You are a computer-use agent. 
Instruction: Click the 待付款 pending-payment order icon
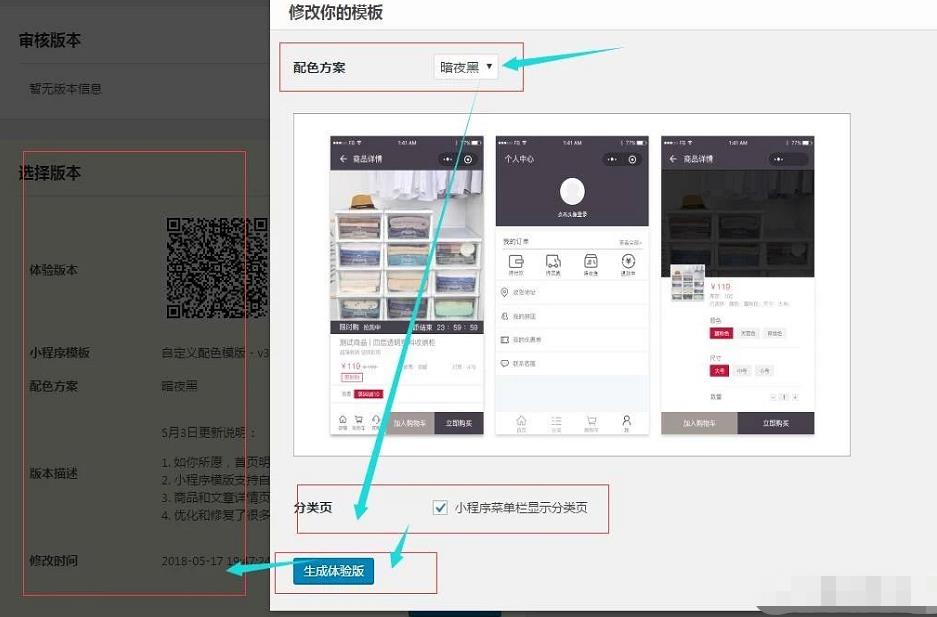pos(518,262)
